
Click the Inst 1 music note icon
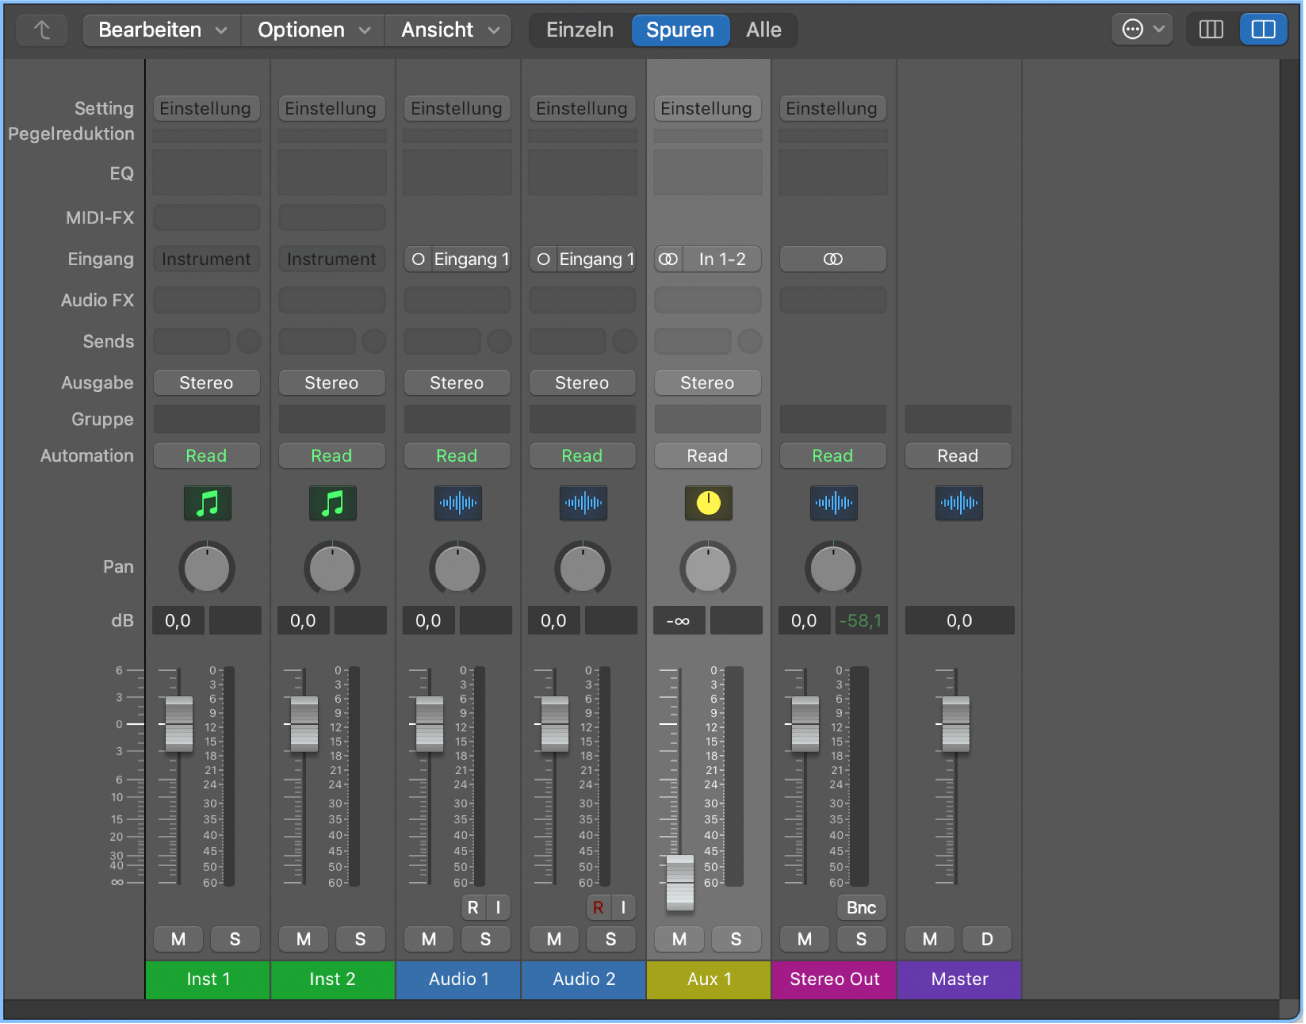207,503
